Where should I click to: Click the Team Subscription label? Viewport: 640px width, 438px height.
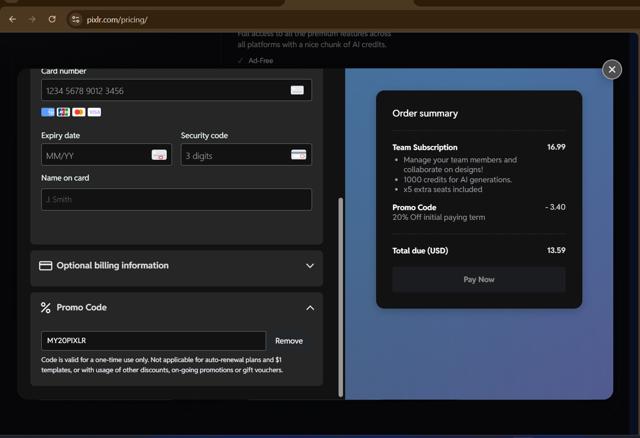[x=425, y=147]
